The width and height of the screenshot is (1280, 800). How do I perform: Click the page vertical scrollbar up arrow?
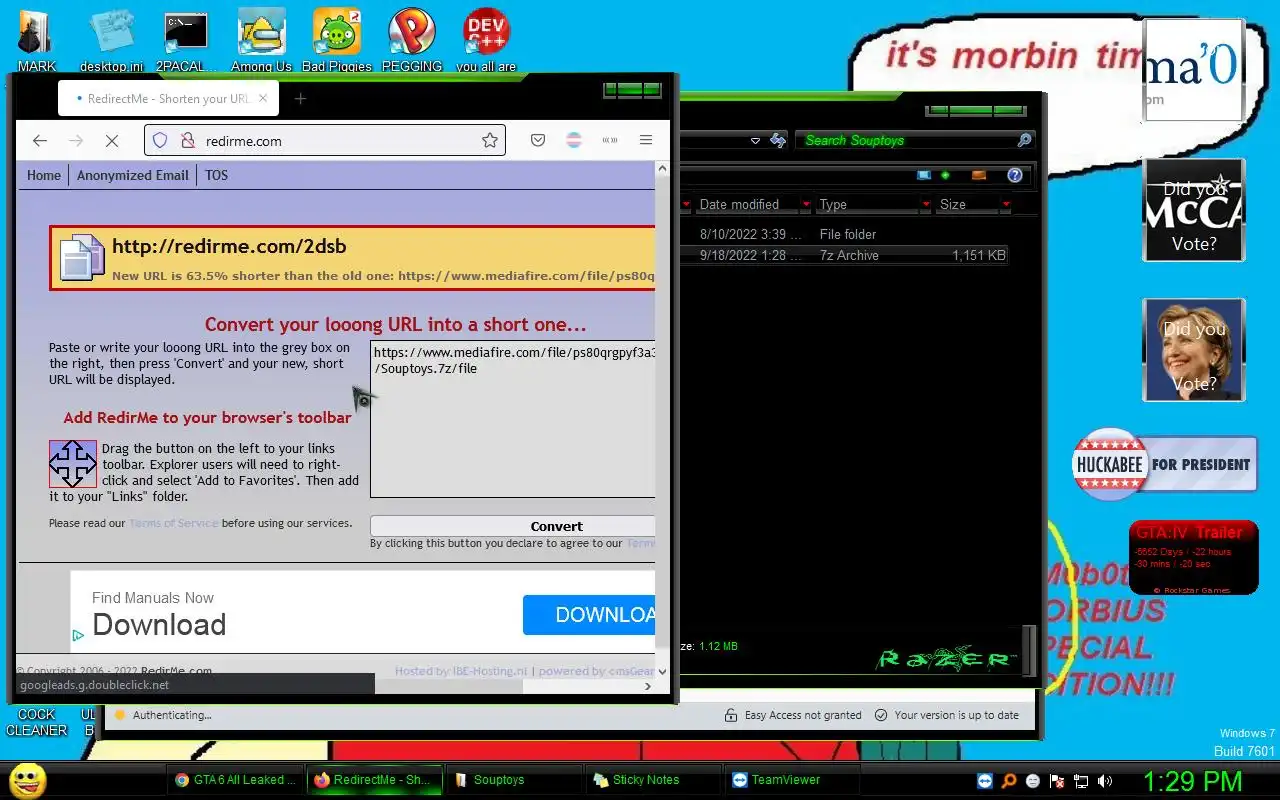662,170
